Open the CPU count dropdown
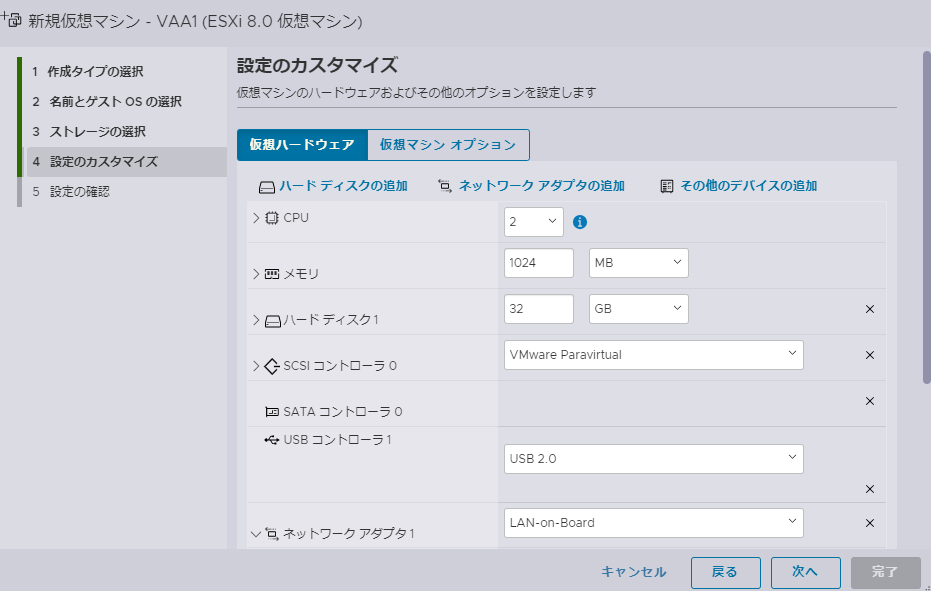 (x=534, y=222)
